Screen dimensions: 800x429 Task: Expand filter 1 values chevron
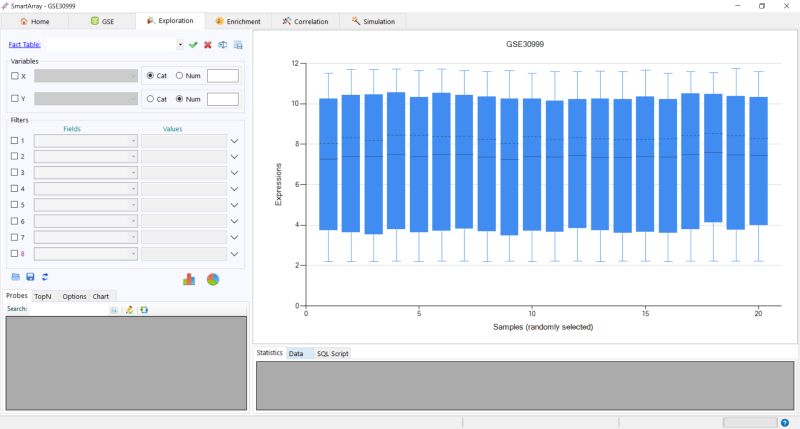click(x=234, y=141)
